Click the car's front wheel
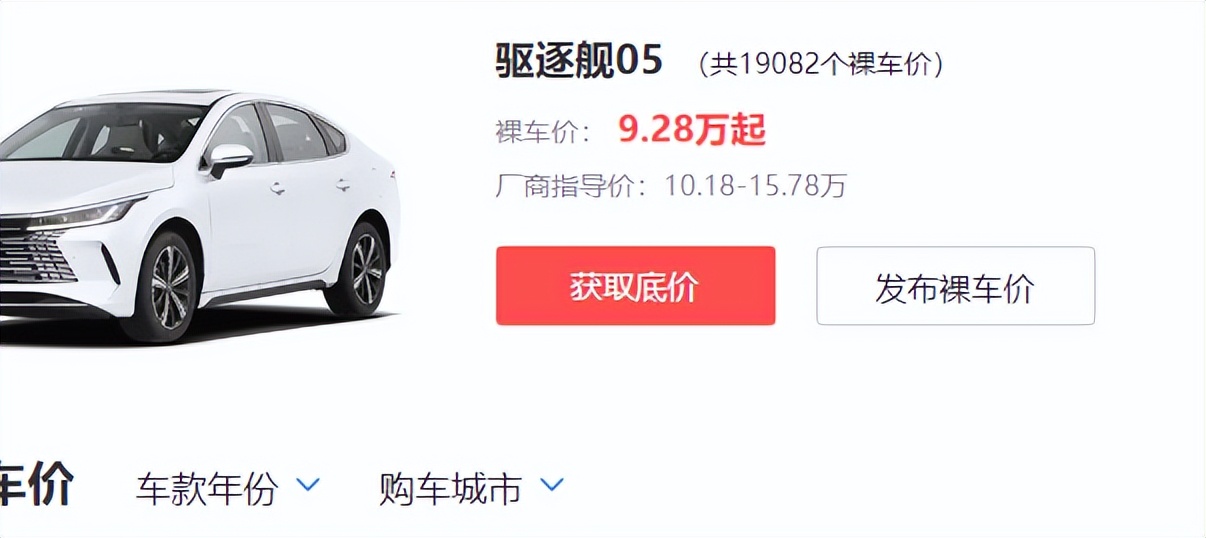 click(x=167, y=287)
